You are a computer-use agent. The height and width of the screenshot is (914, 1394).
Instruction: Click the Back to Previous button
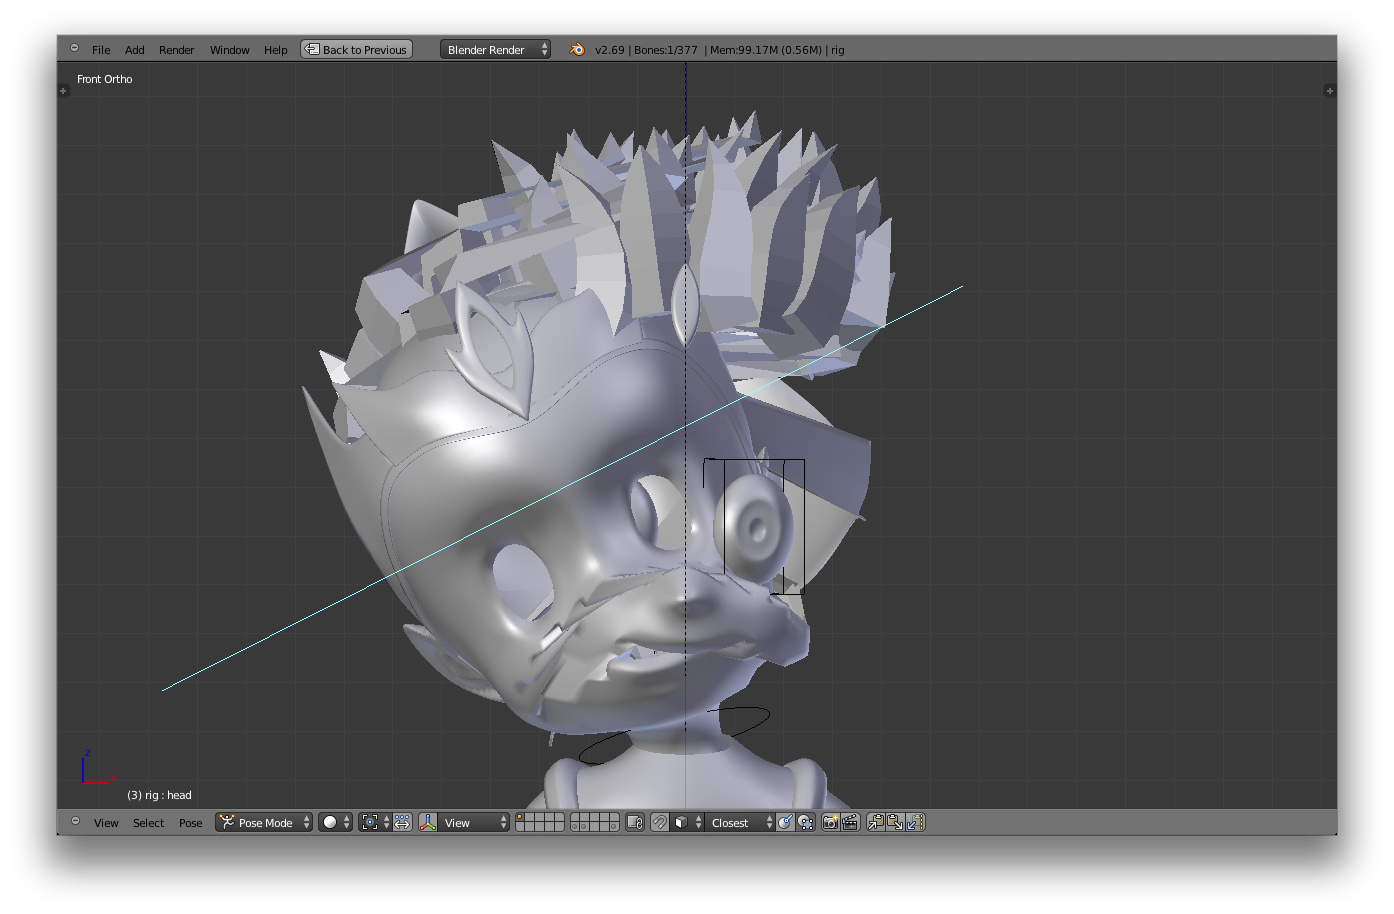click(x=357, y=49)
